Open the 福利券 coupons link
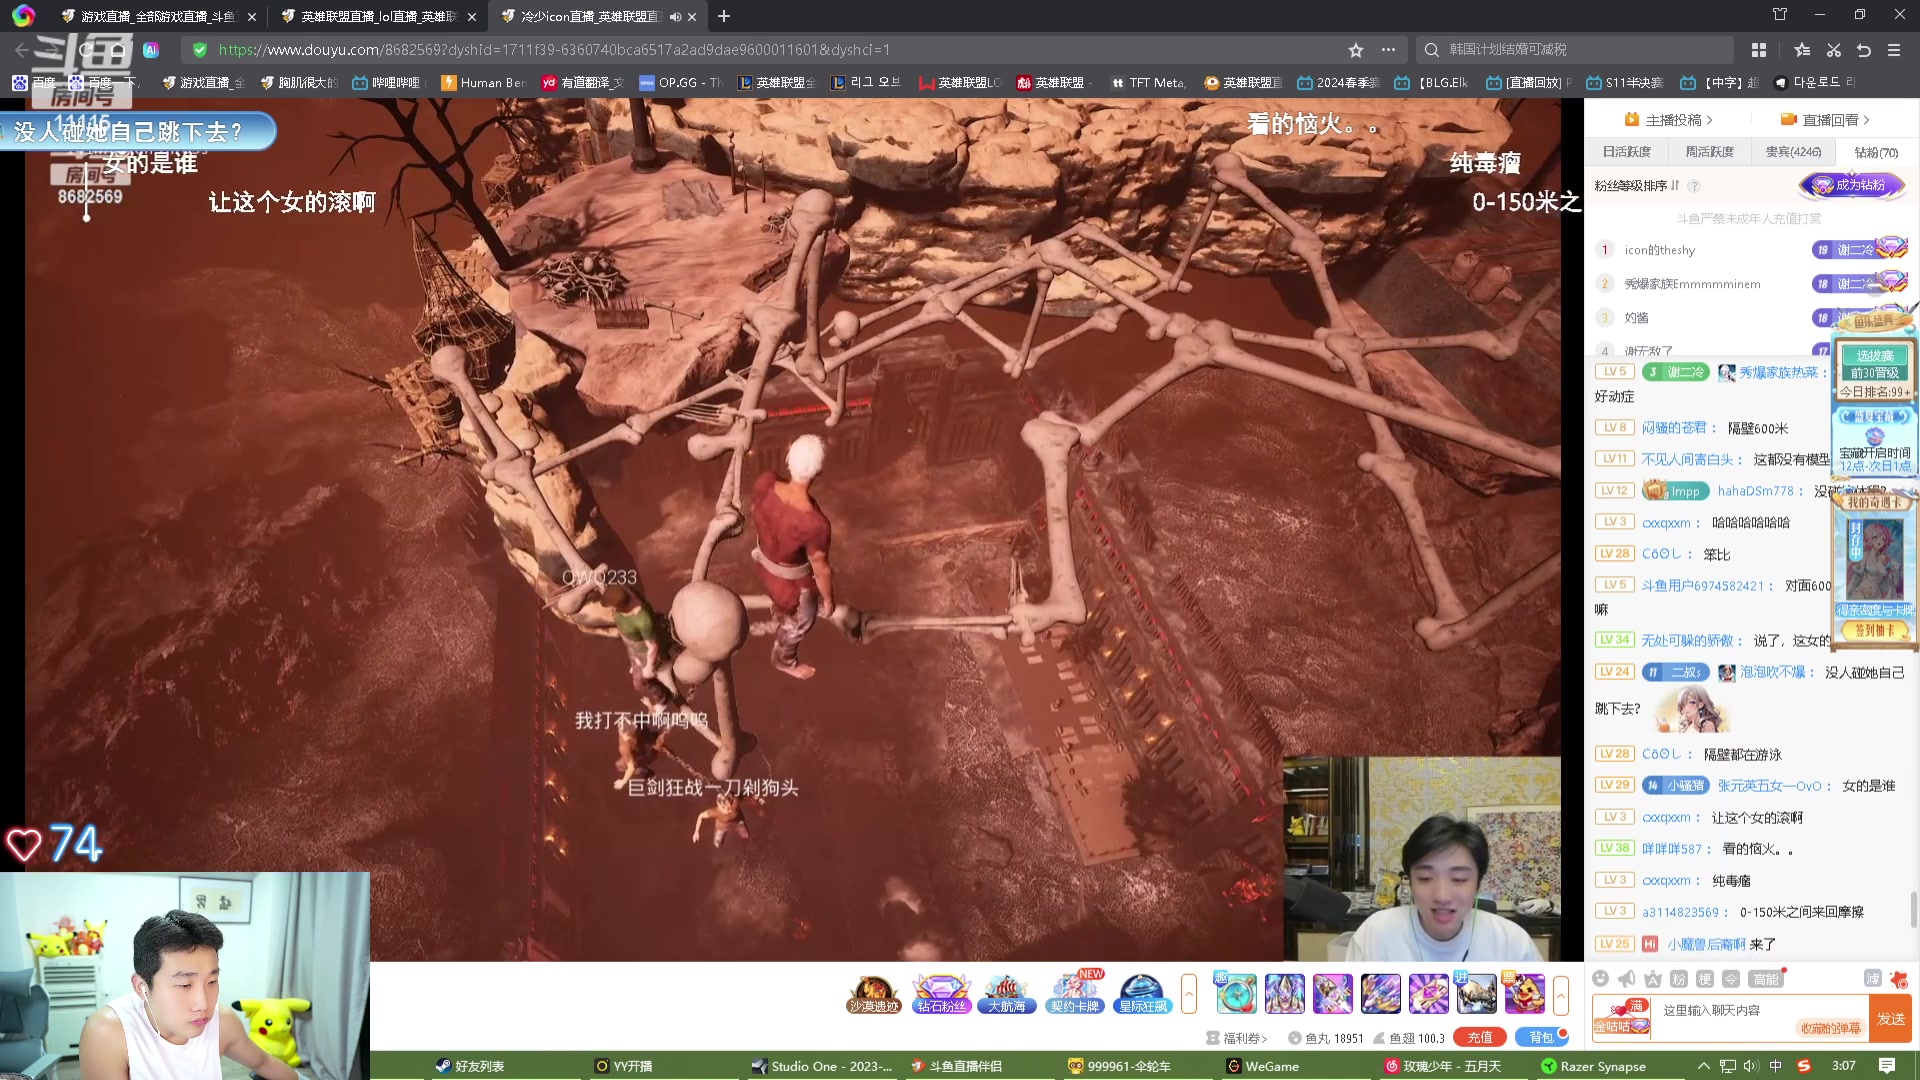Viewport: 1920px width, 1080px height. click(x=1237, y=1038)
